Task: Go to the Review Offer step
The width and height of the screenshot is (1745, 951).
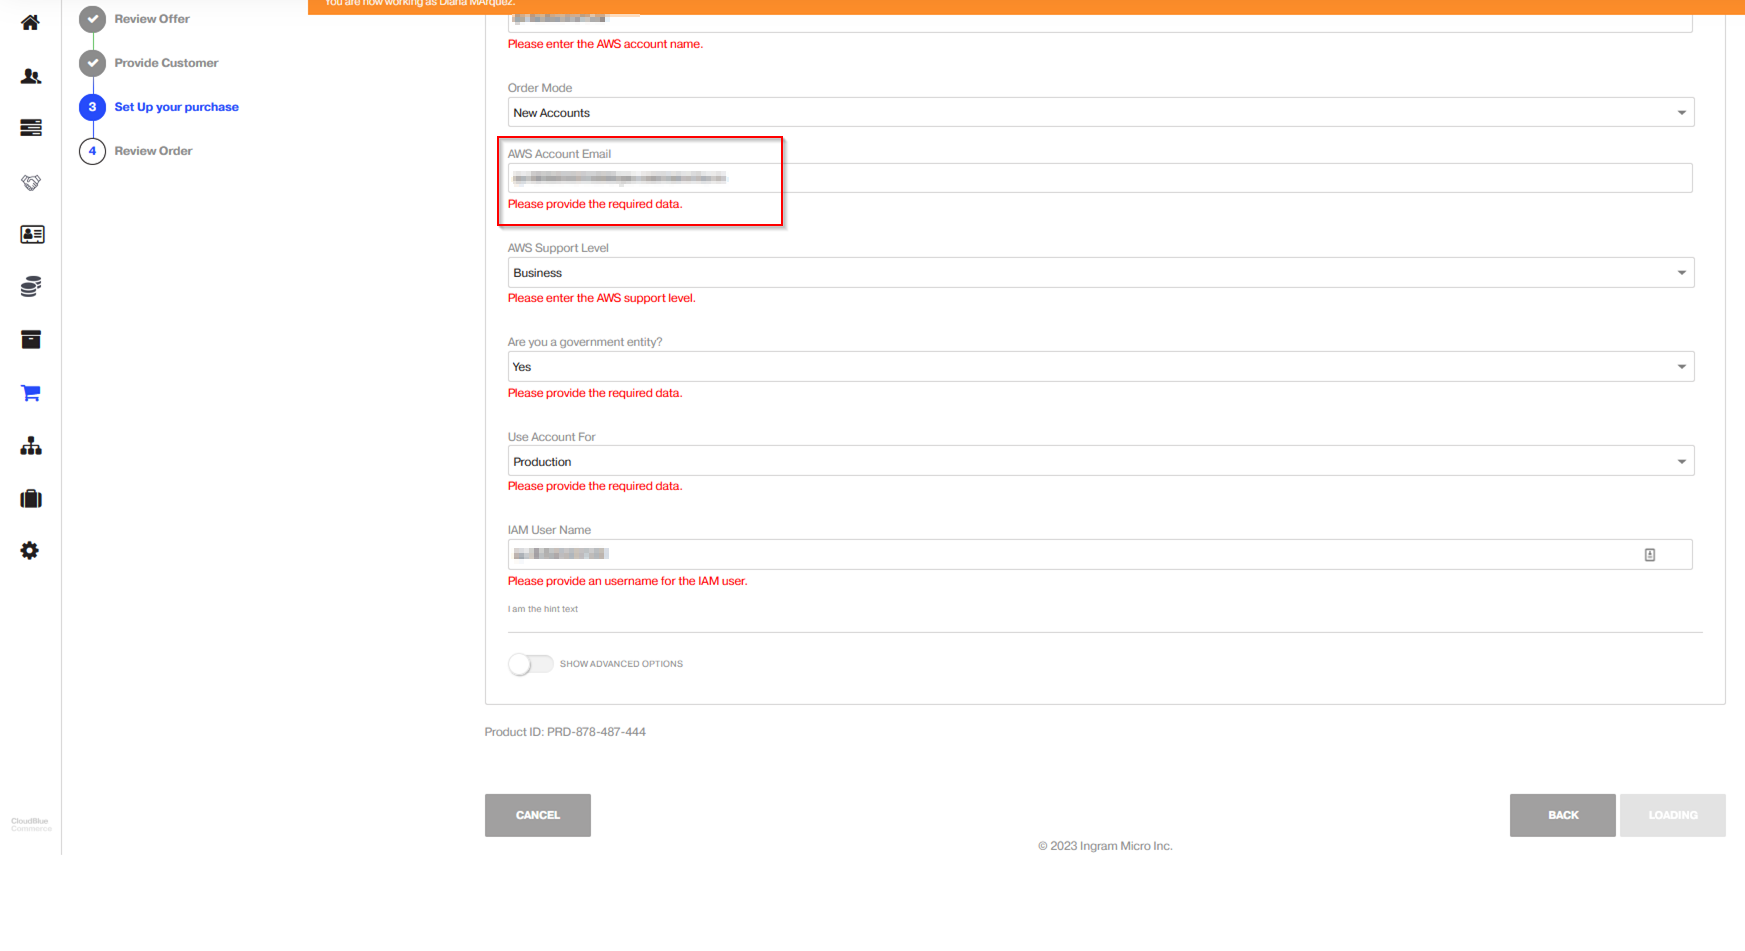Action: 151,19
